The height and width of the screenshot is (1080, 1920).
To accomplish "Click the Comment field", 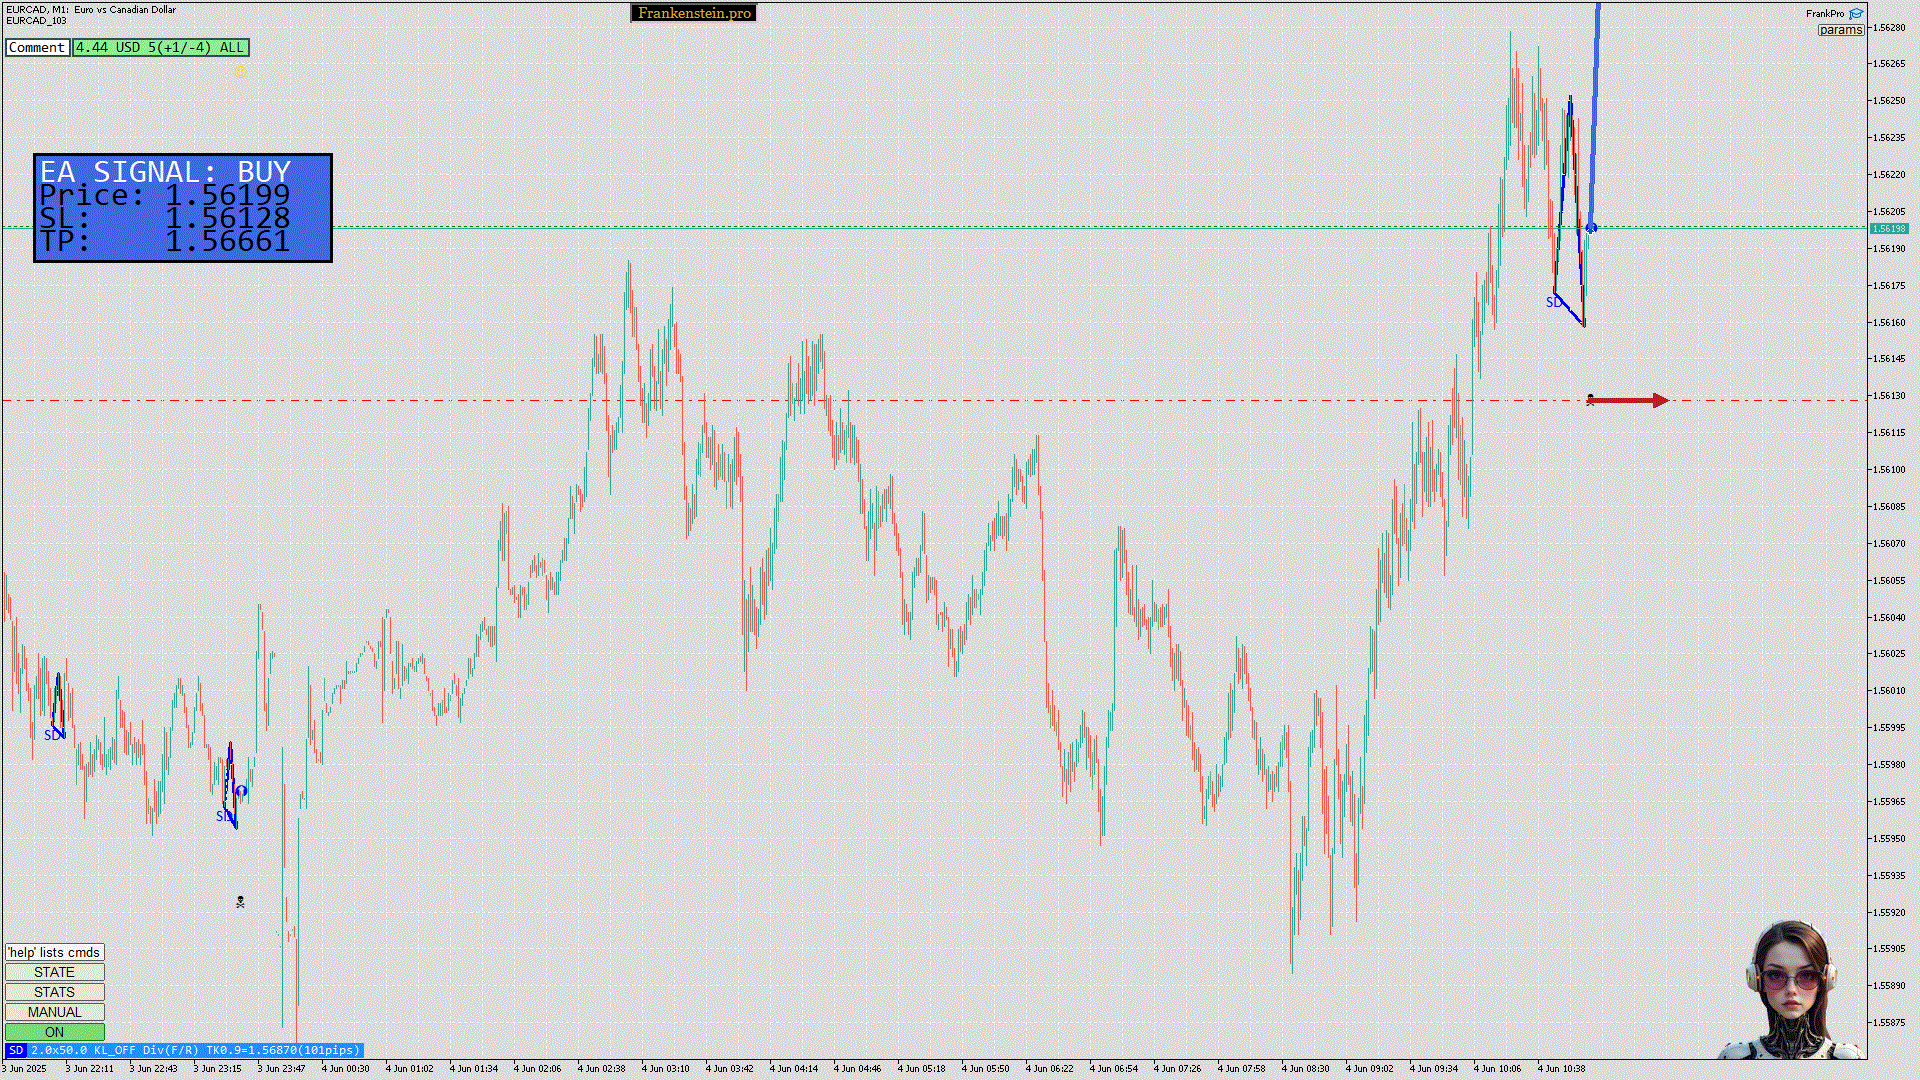I will pyautogui.click(x=37, y=47).
